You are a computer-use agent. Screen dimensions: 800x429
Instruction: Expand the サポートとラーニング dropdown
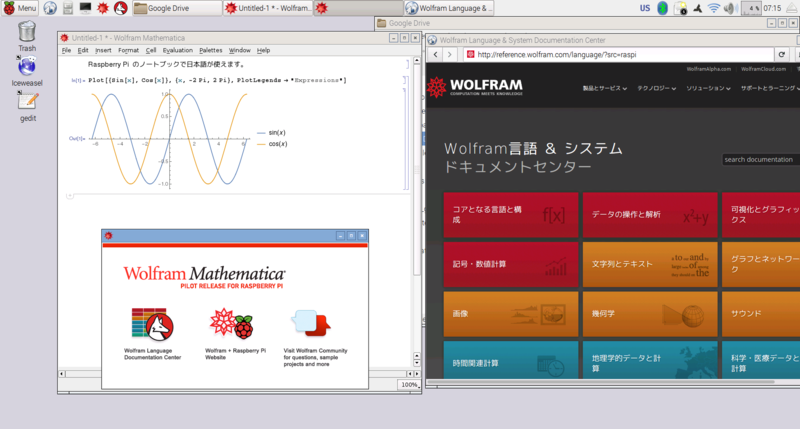click(x=770, y=88)
